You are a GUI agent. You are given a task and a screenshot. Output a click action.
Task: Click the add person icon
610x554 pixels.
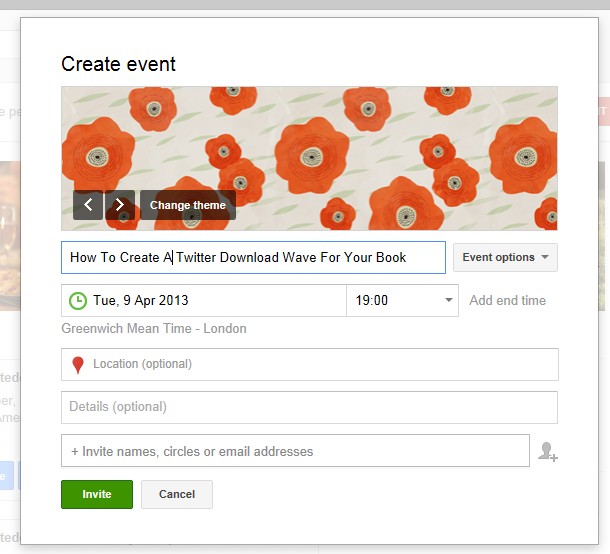548,452
